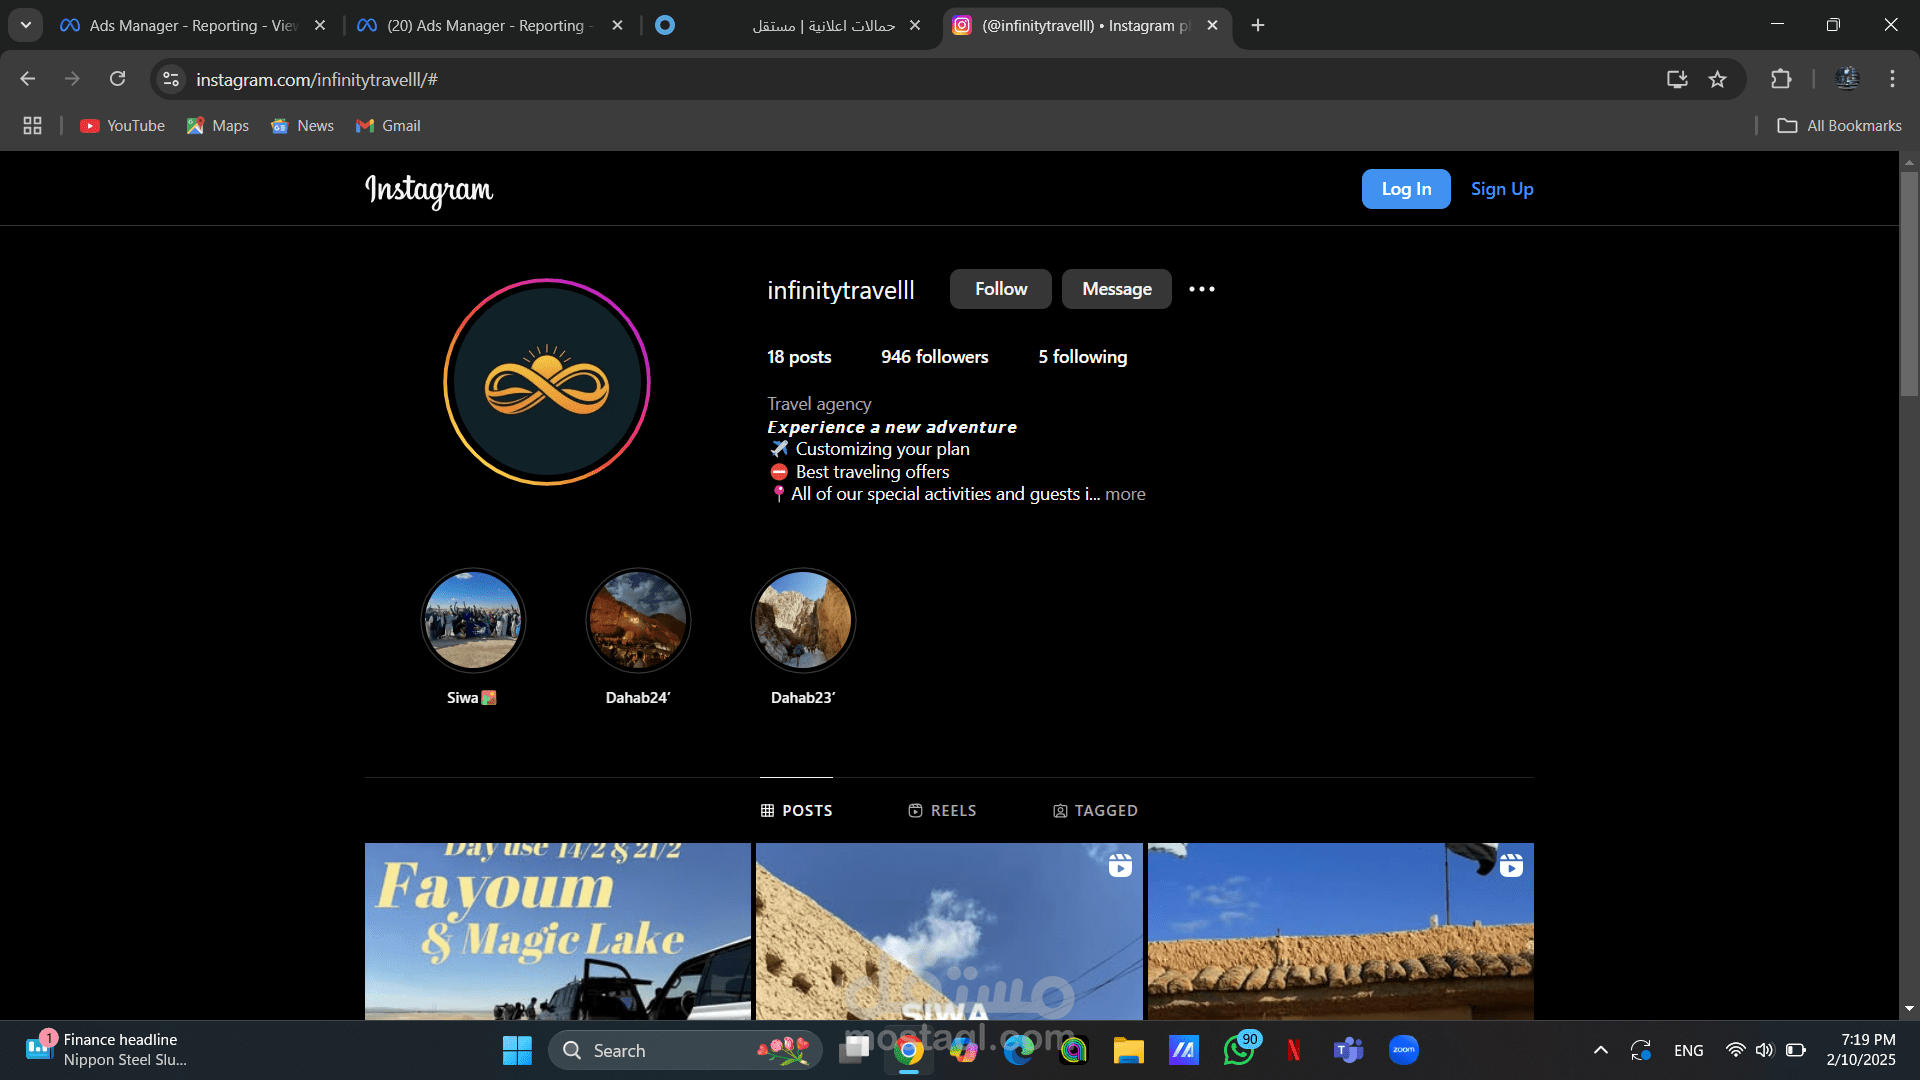This screenshot has width=1920, height=1080.
Task: Switch to the REELS tab
Action: (942, 810)
